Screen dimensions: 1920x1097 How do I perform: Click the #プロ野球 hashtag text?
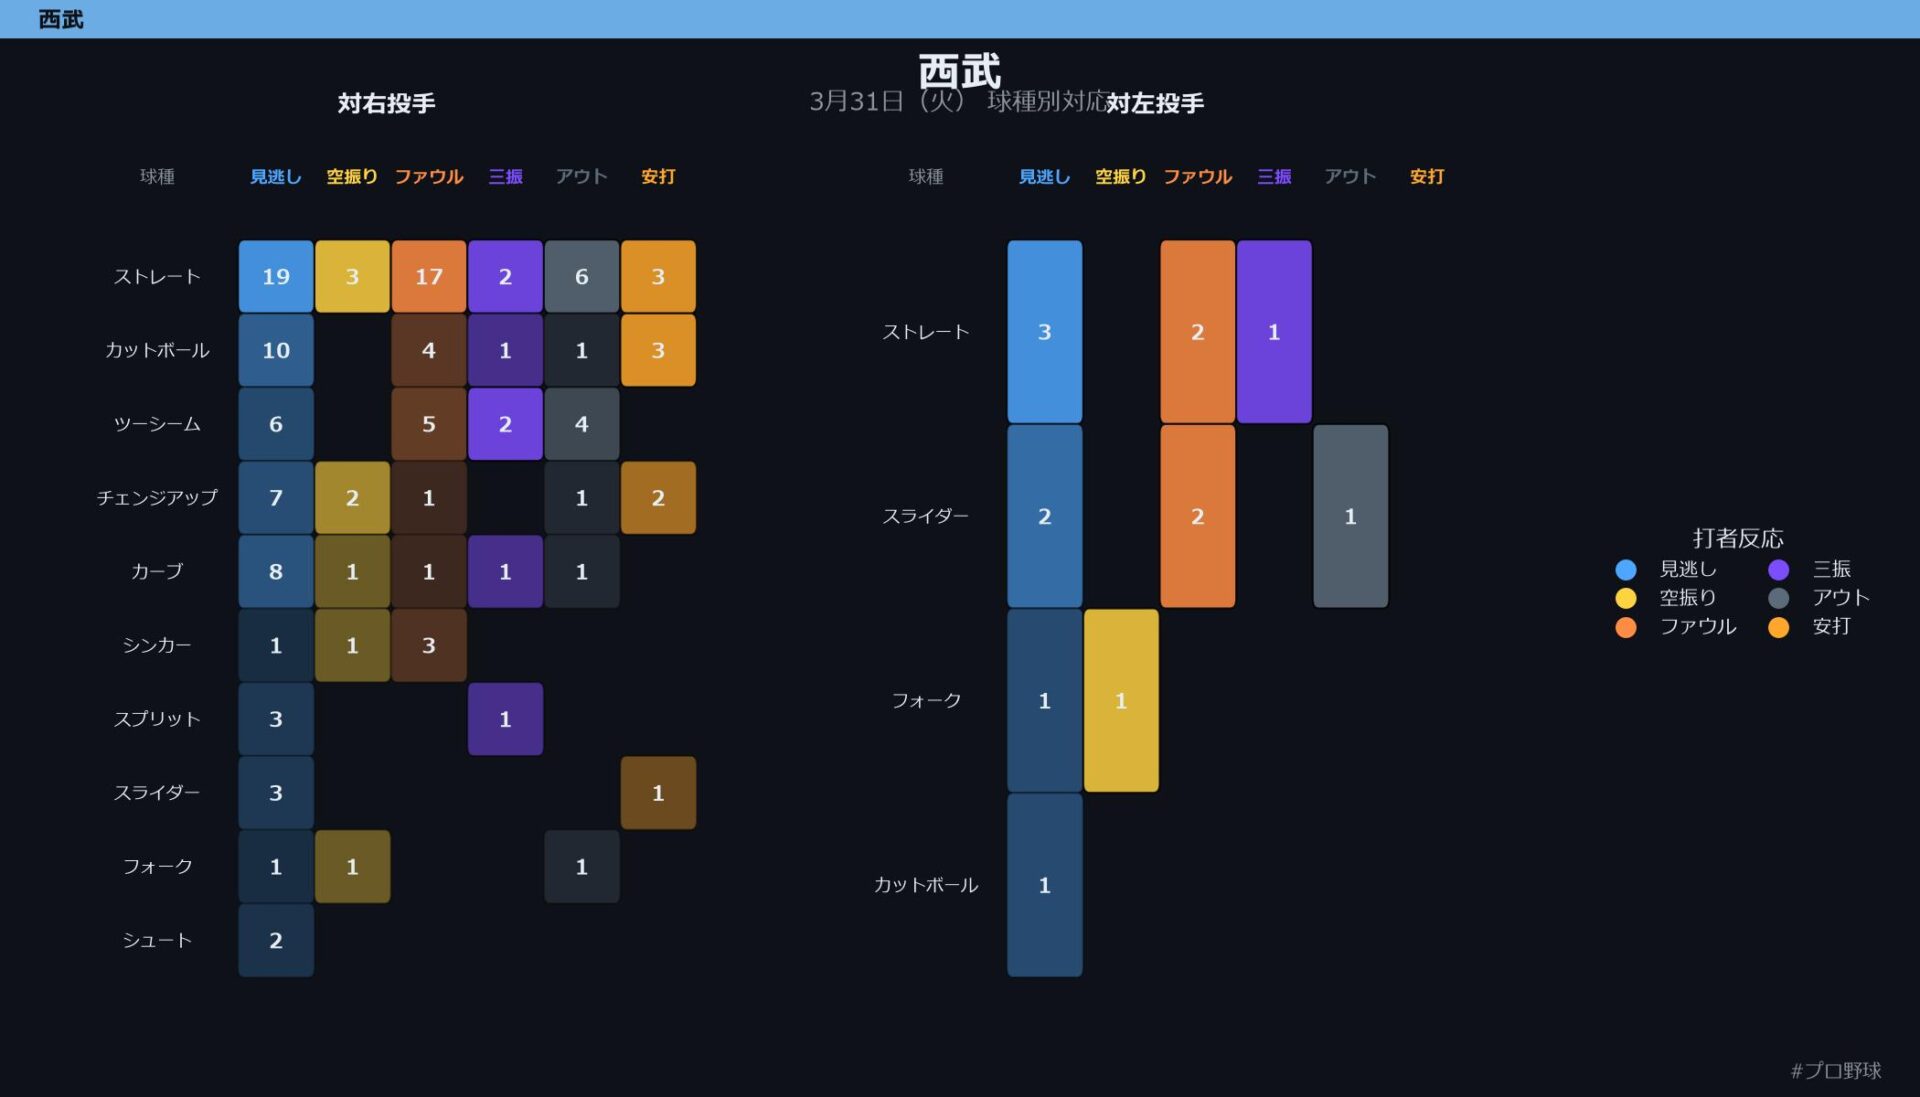pyautogui.click(x=1836, y=1070)
